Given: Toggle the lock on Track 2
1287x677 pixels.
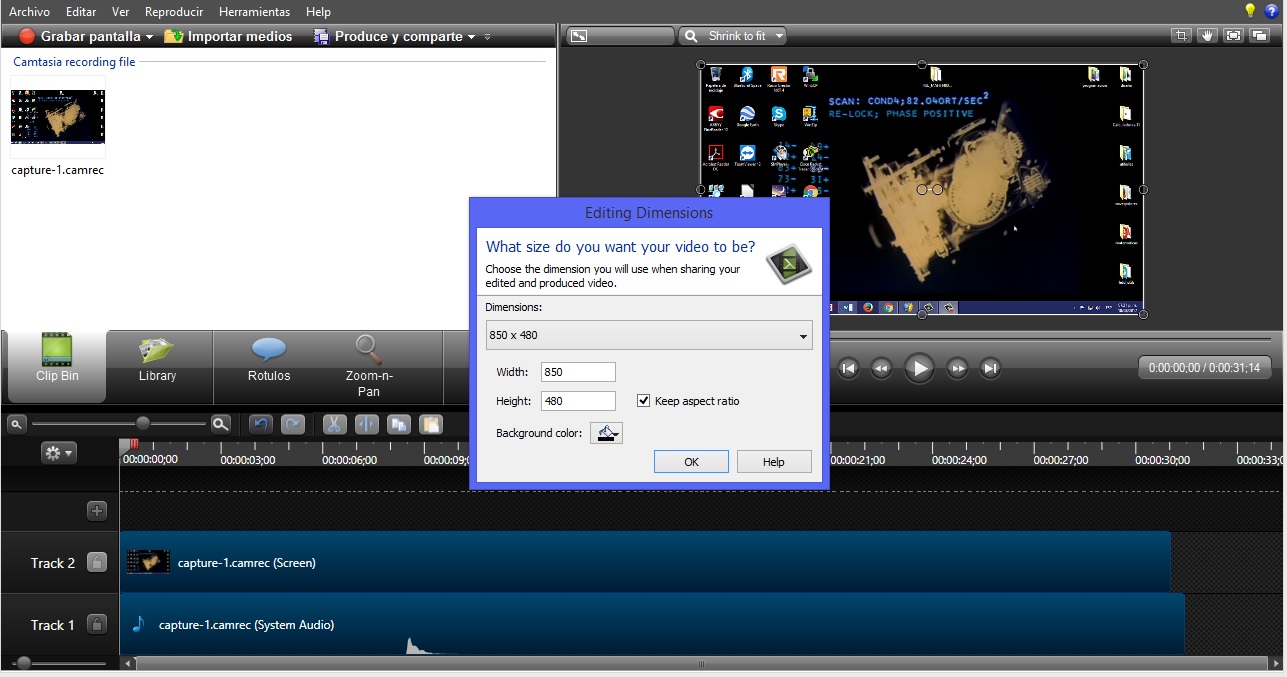Looking at the screenshot, I should pyautogui.click(x=96, y=563).
